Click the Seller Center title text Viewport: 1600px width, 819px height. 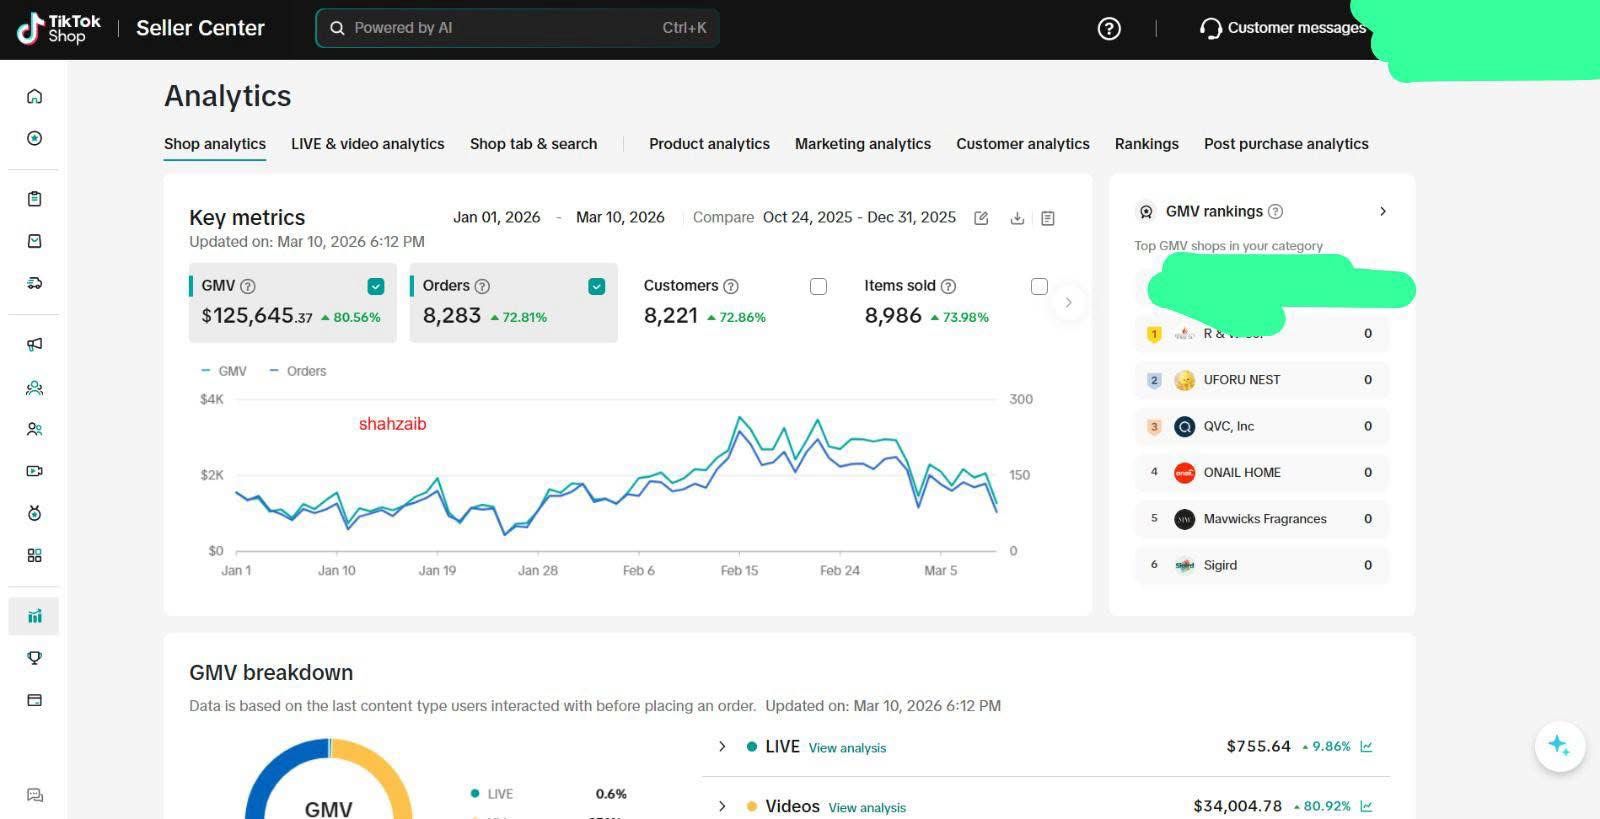[x=200, y=28]
